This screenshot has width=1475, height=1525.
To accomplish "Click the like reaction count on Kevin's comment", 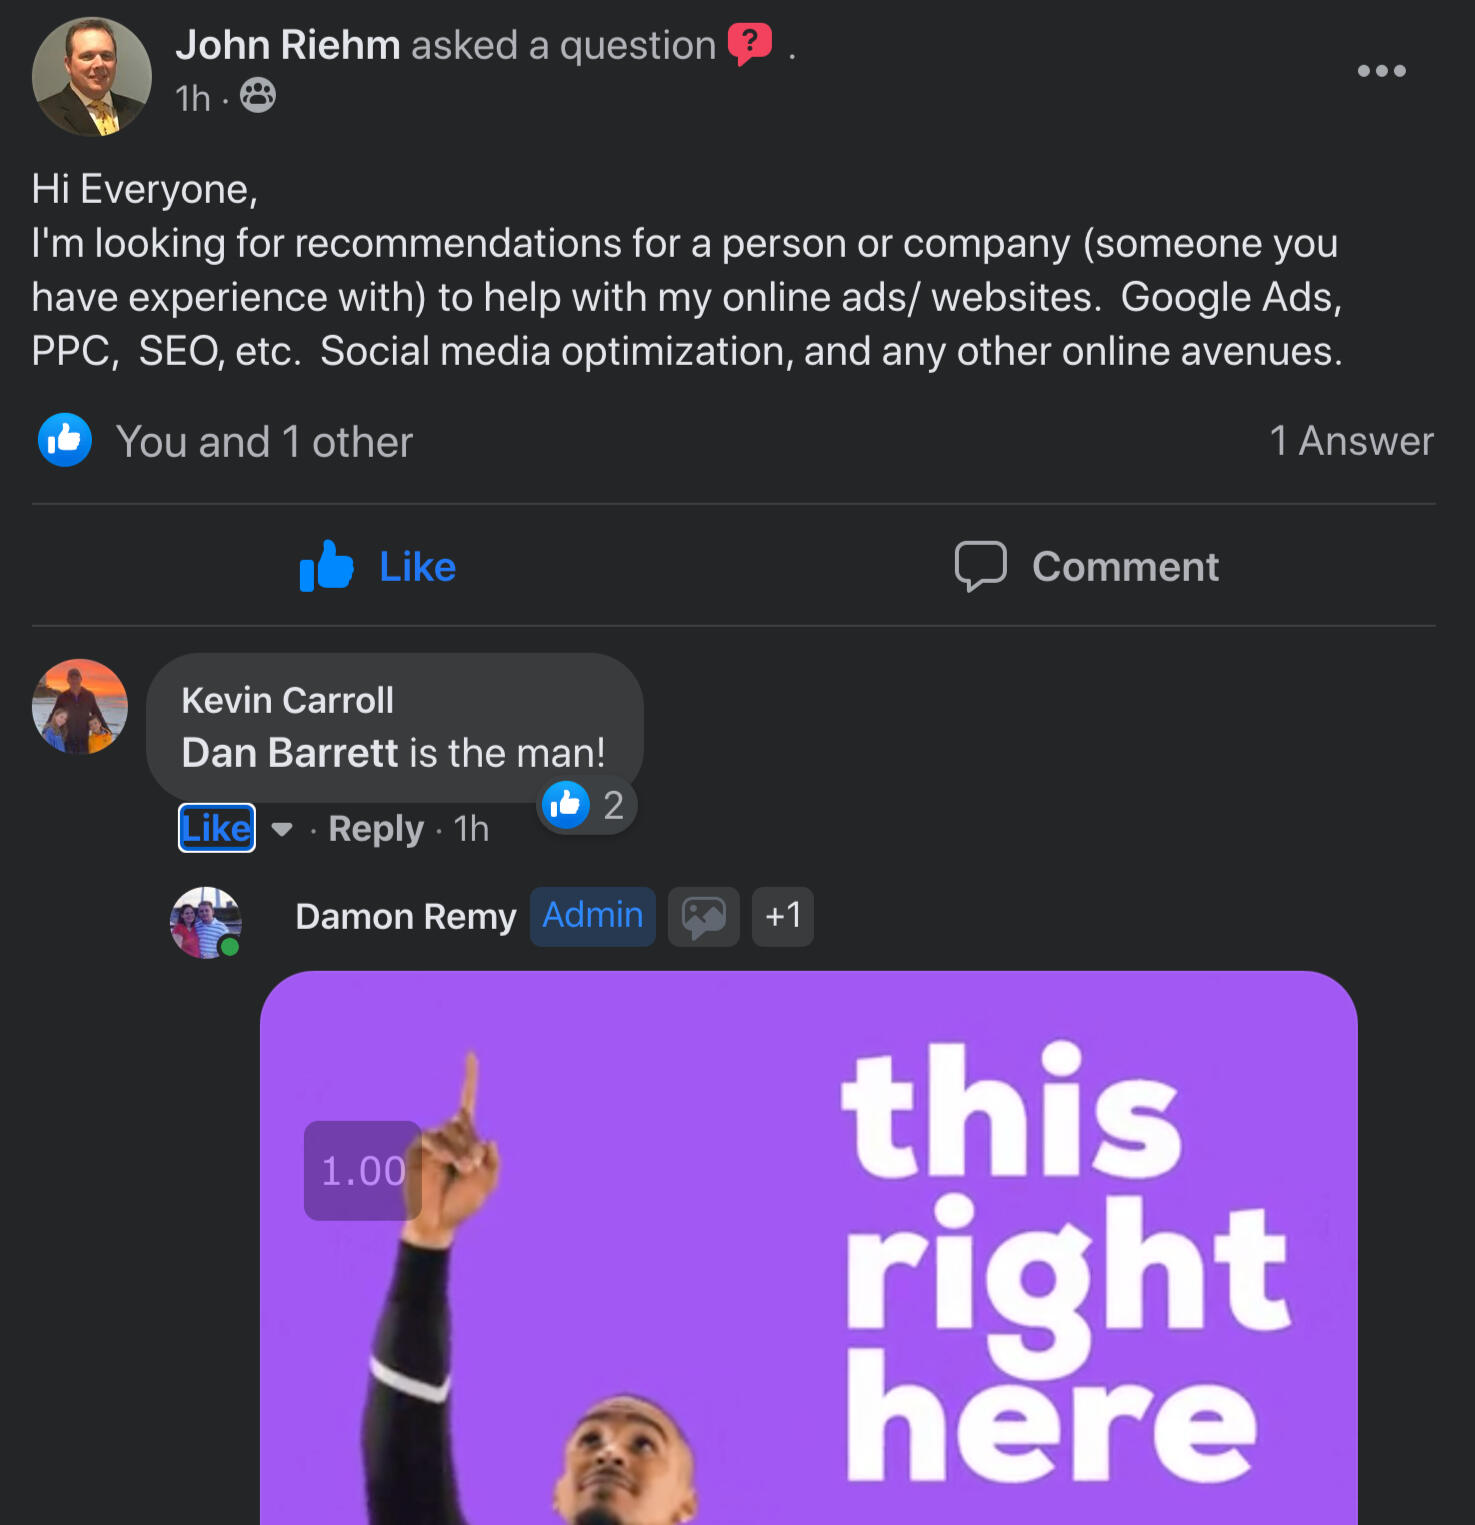I will [x=586, y=805].
